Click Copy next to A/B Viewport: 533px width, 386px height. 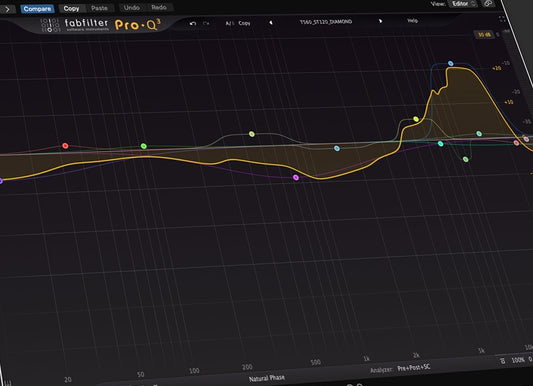(x=244, y=23)
